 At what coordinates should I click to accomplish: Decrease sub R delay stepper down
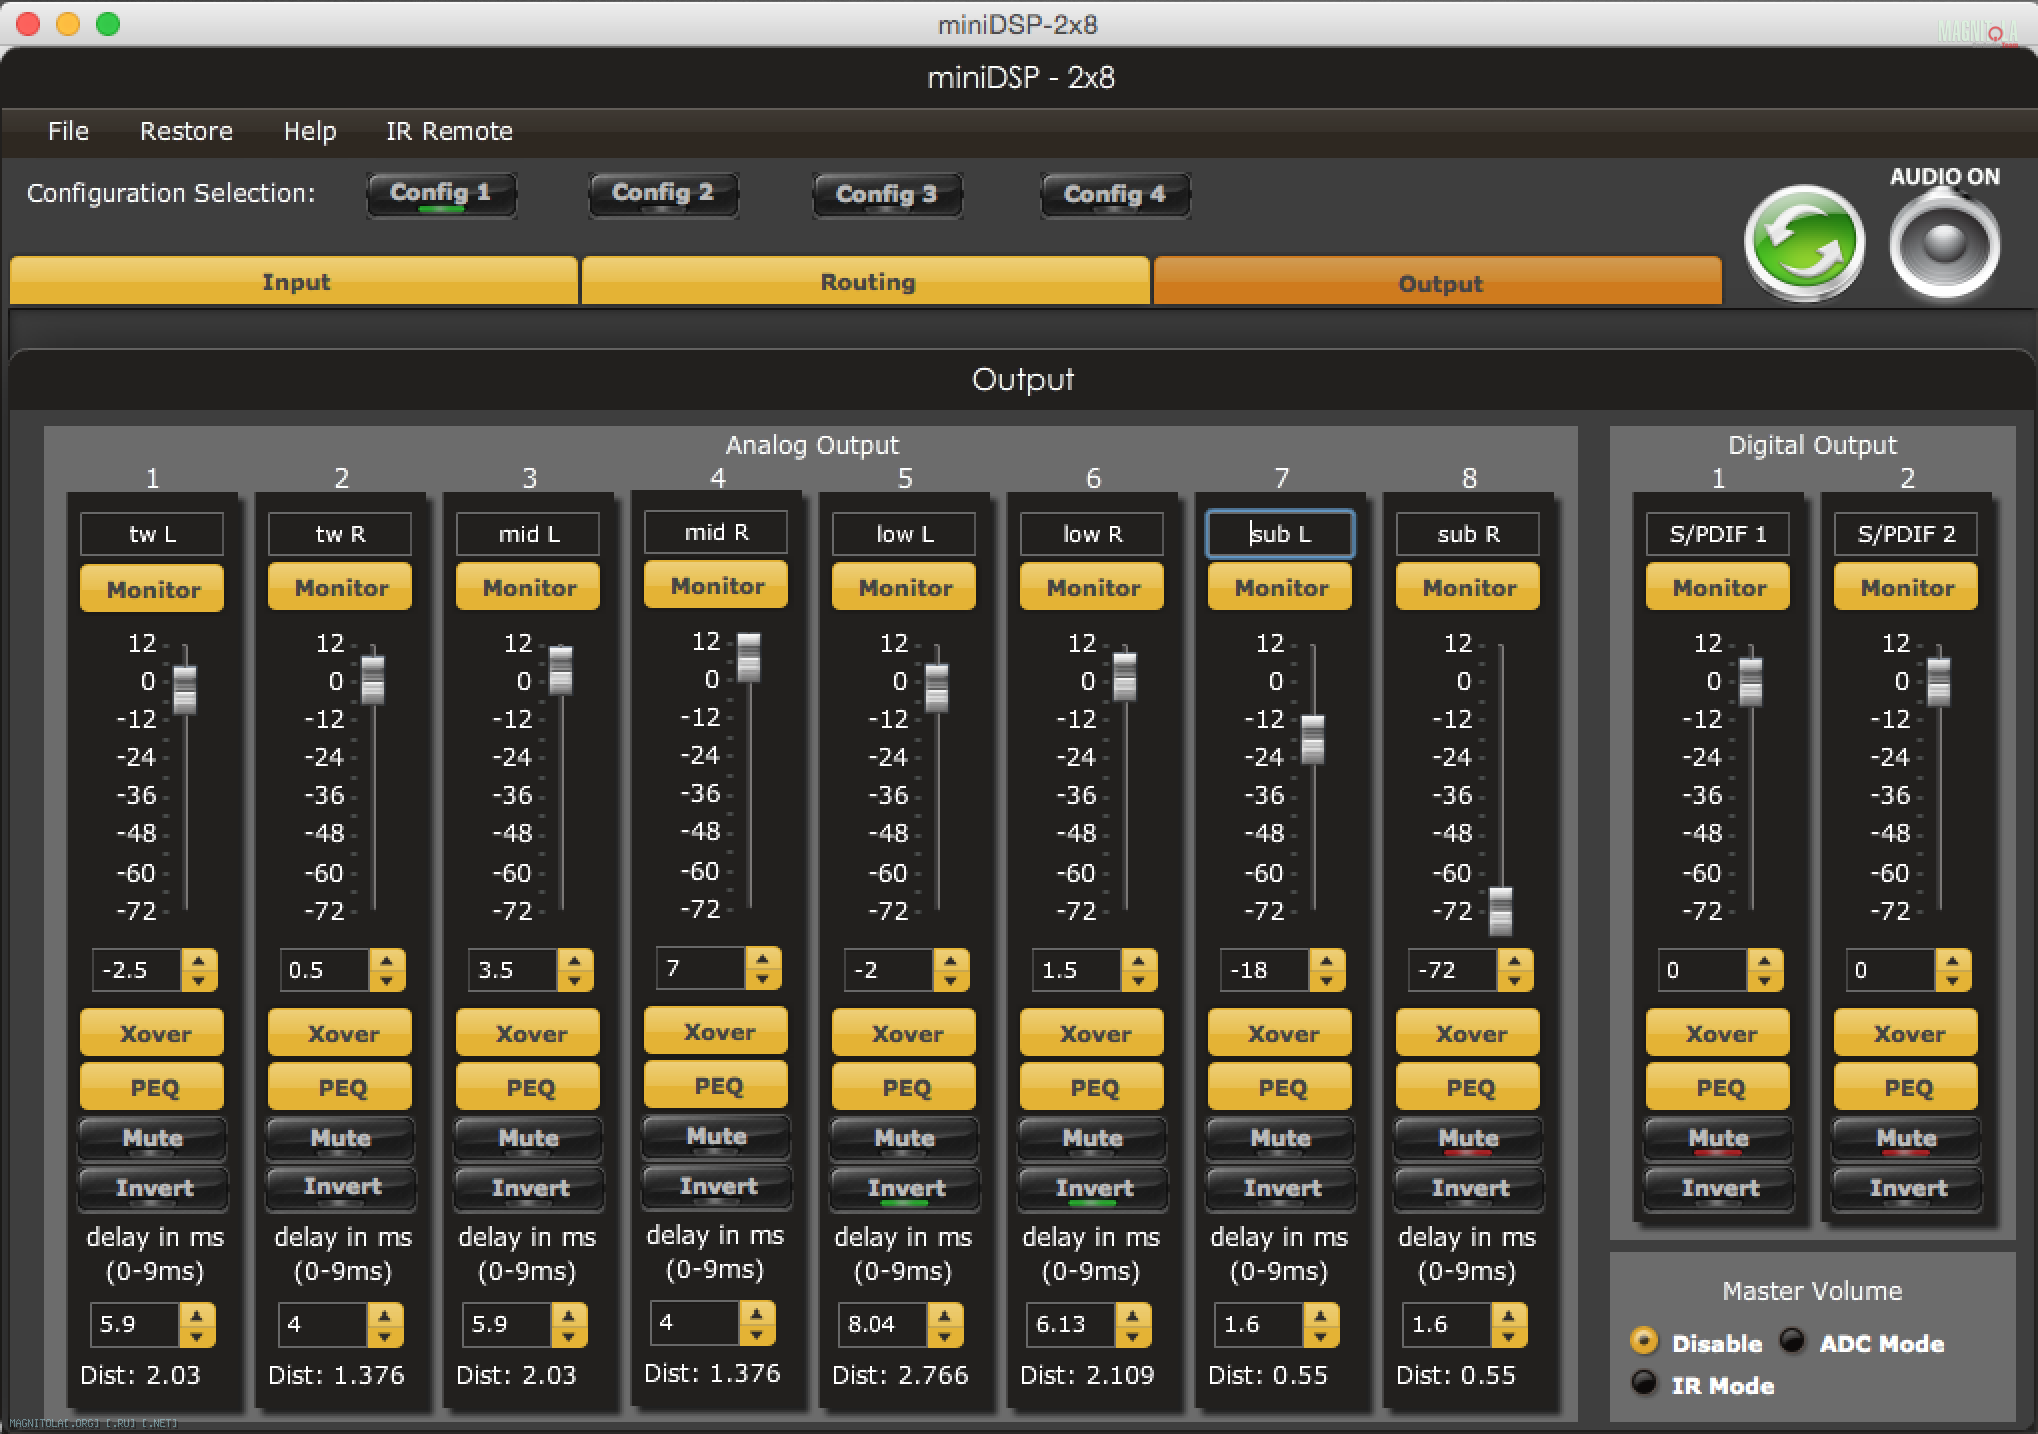coord(1508,1335)
